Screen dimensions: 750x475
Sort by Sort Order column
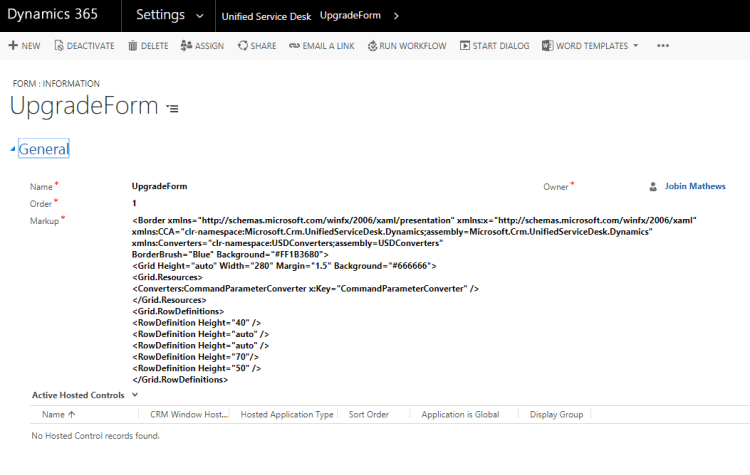(x=369, y=415)
